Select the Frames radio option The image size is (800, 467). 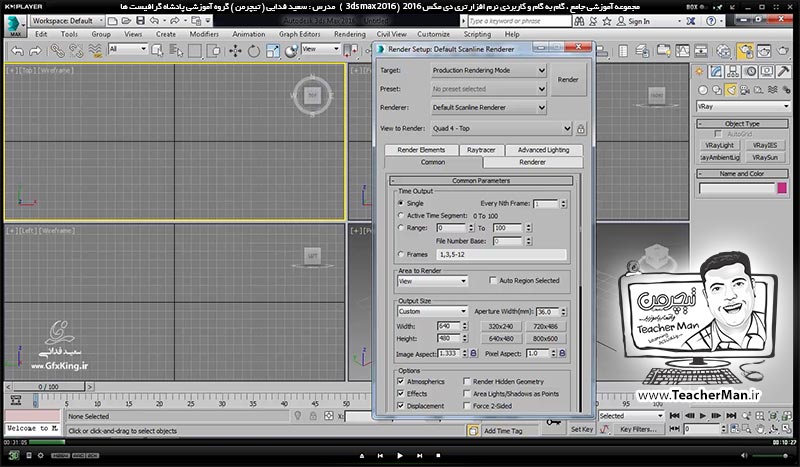pos(401,254)
